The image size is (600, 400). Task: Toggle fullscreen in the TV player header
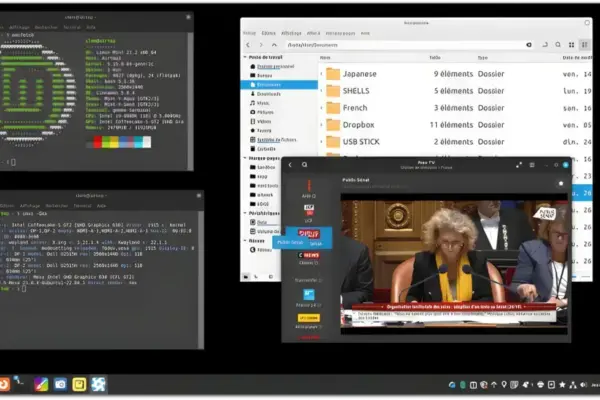click(x=519, y=165)
